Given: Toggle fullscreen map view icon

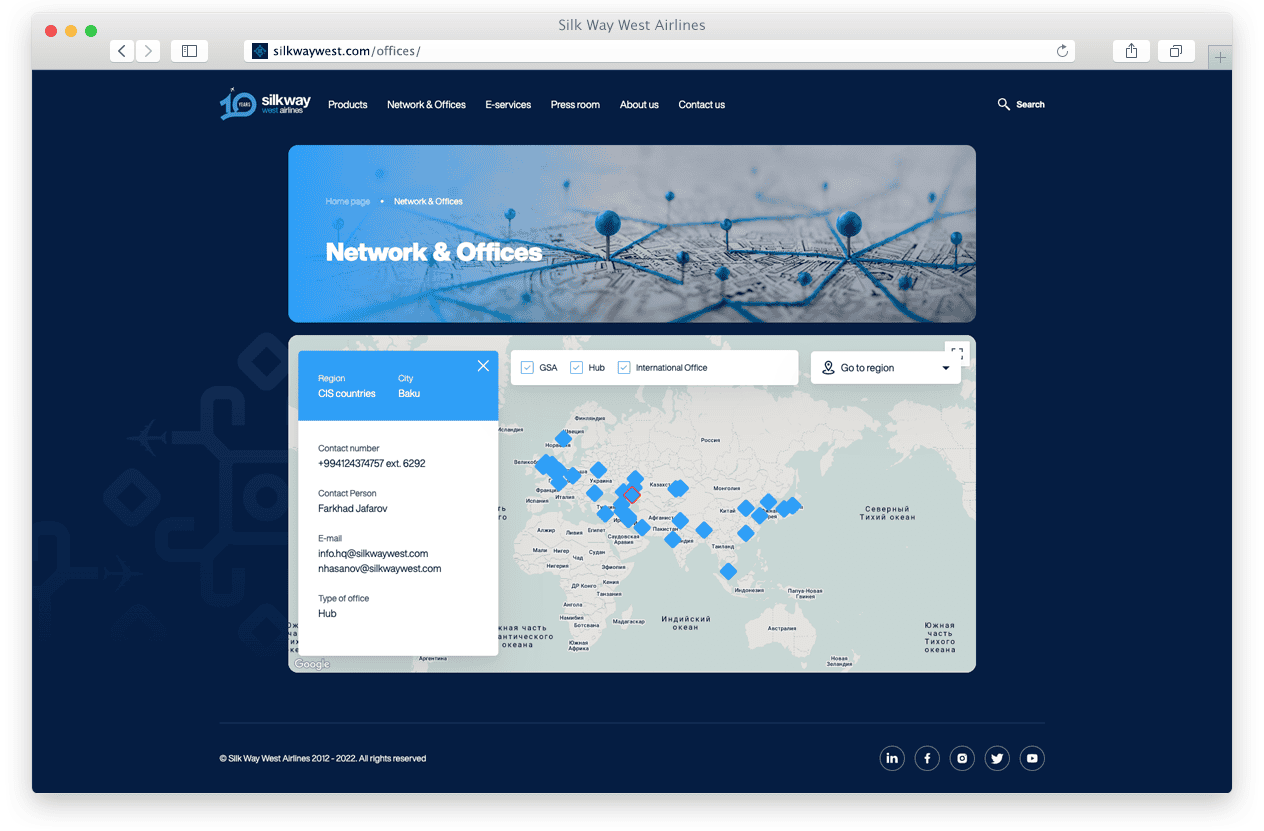Looking at the screenshot, I should point(957,354).
